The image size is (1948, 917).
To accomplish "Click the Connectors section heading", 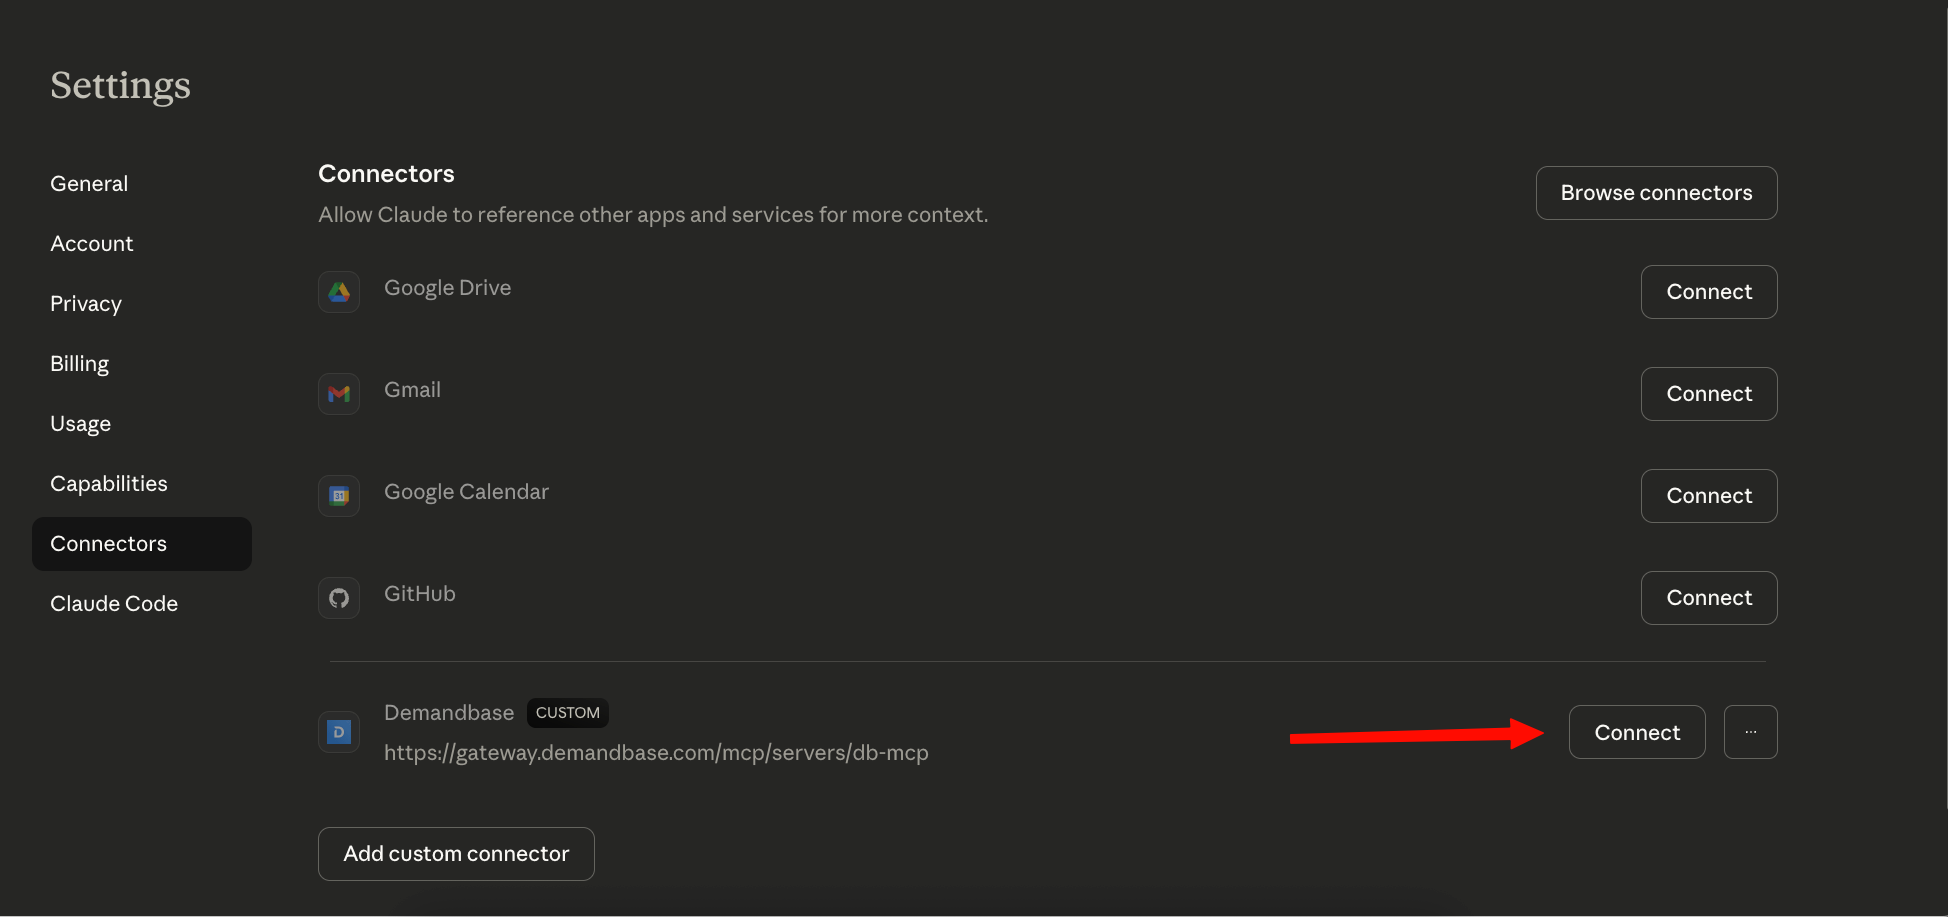I will pos(386,174).
